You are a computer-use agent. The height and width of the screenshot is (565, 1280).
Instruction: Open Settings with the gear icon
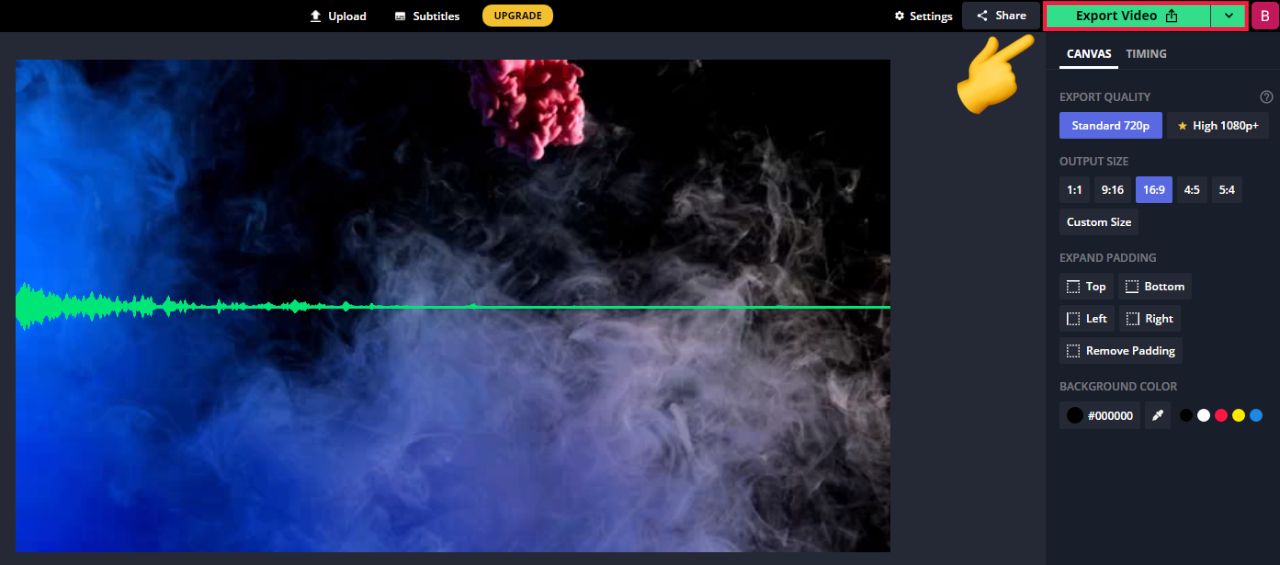tap(923, 16)
